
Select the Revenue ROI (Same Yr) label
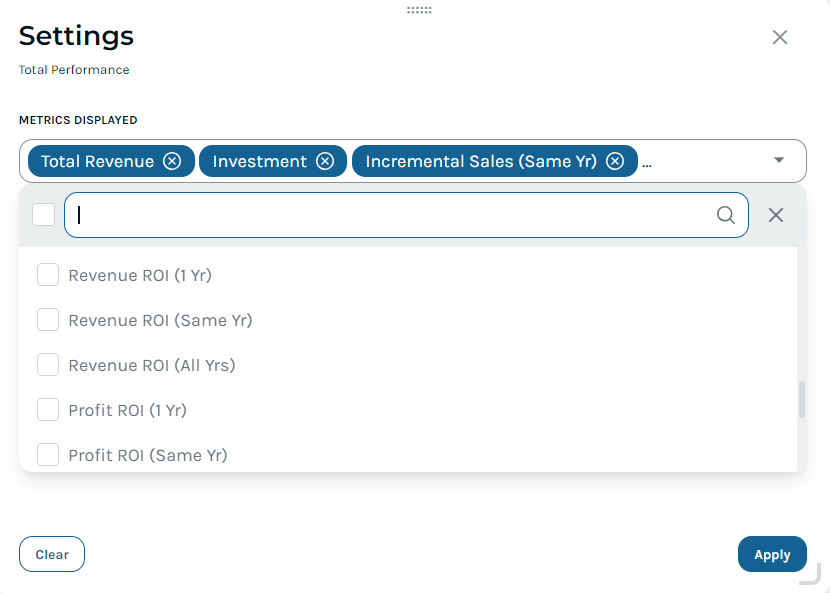pyautogui.click(x=160, y=320)
